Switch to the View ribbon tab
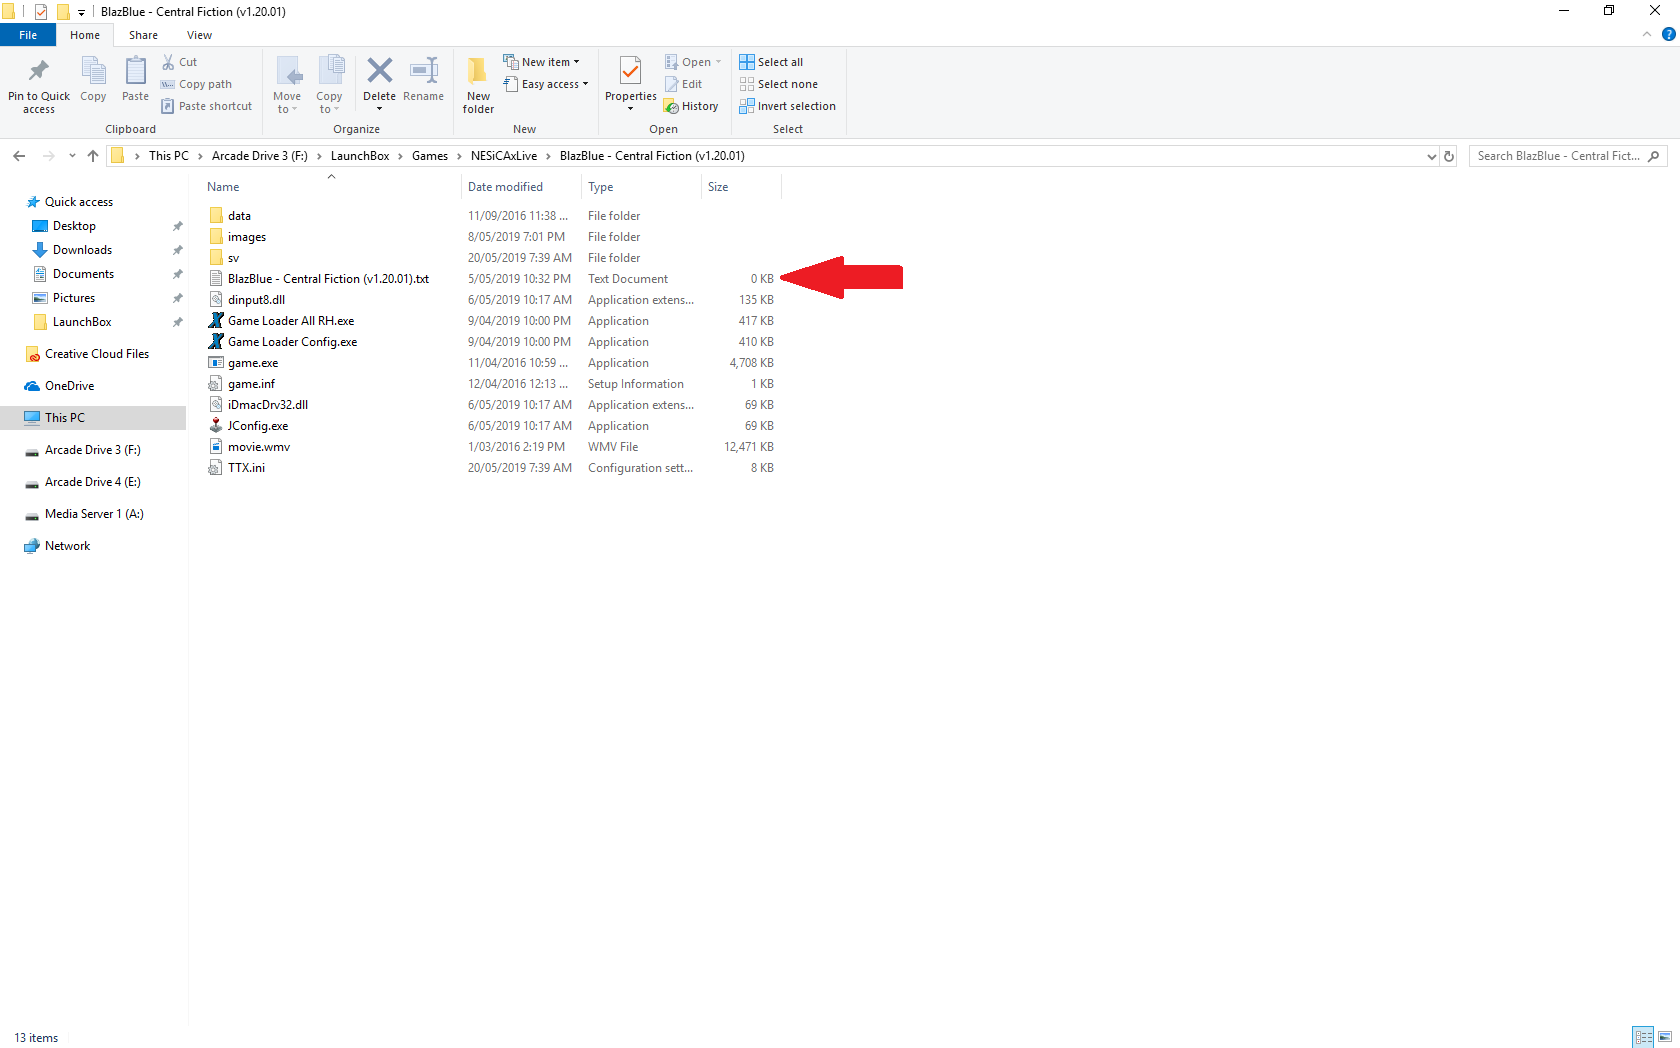 pos(199,35)
